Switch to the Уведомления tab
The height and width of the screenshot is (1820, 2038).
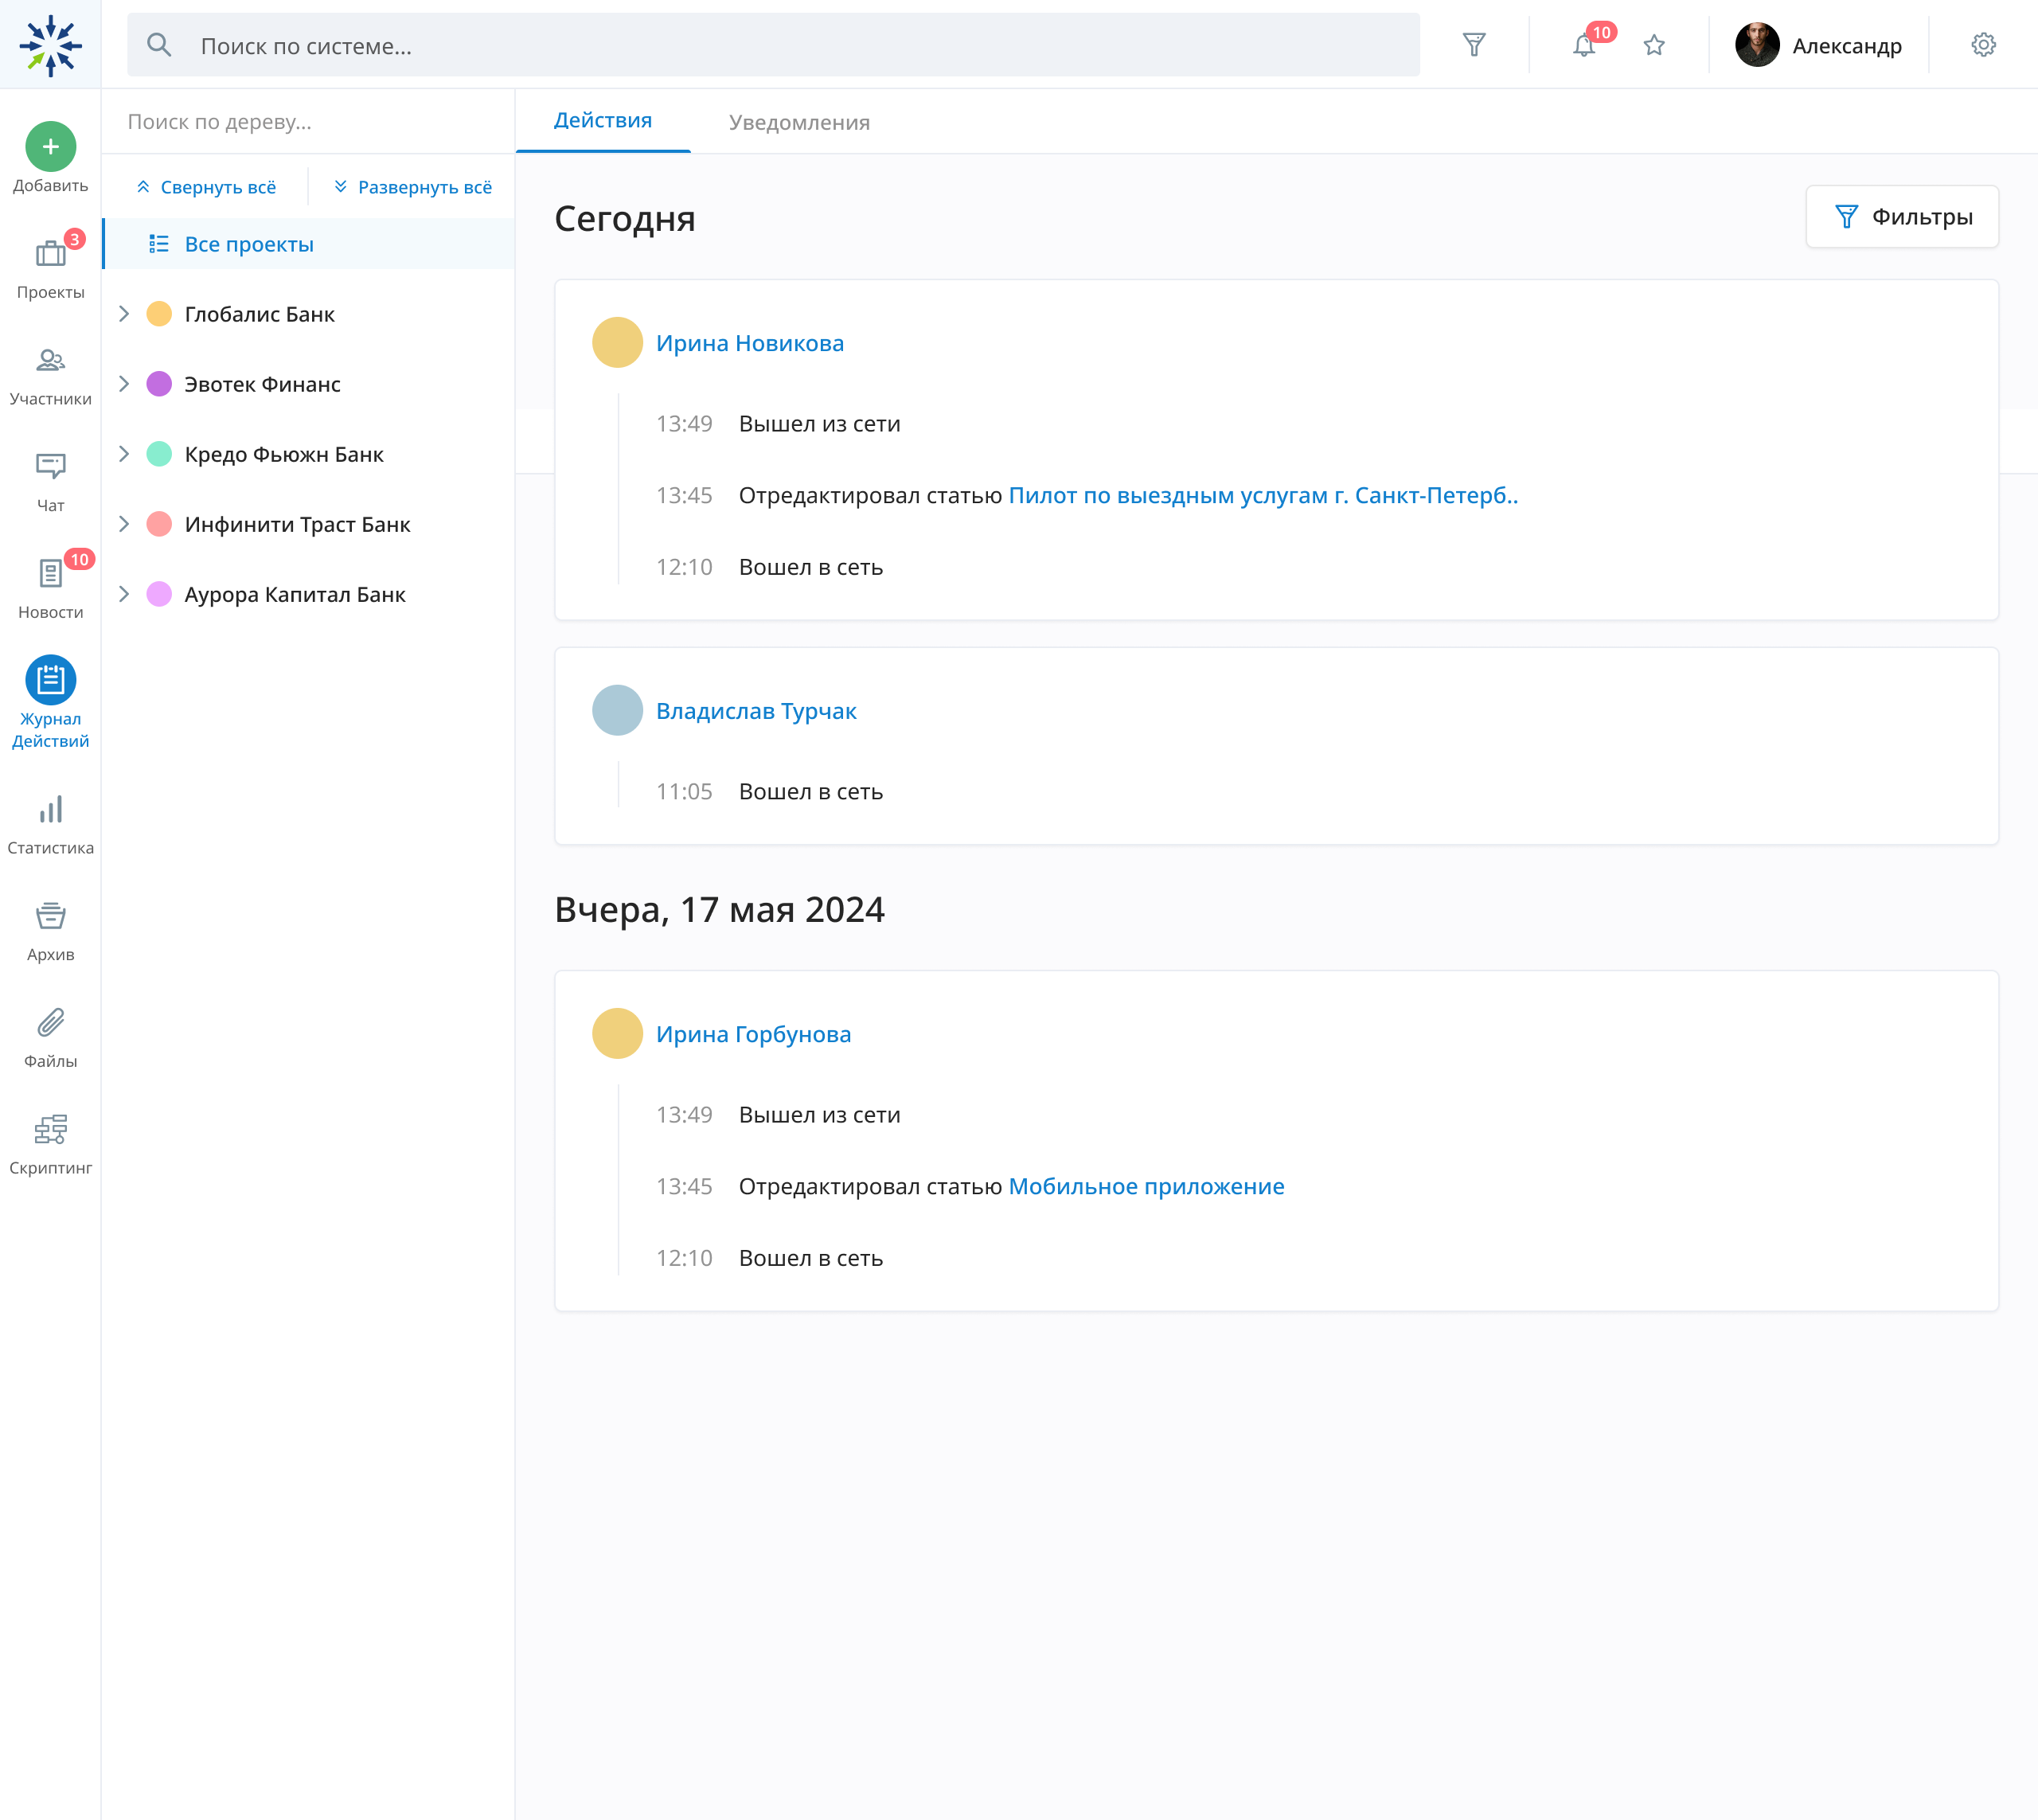click(x=799, y=122)
